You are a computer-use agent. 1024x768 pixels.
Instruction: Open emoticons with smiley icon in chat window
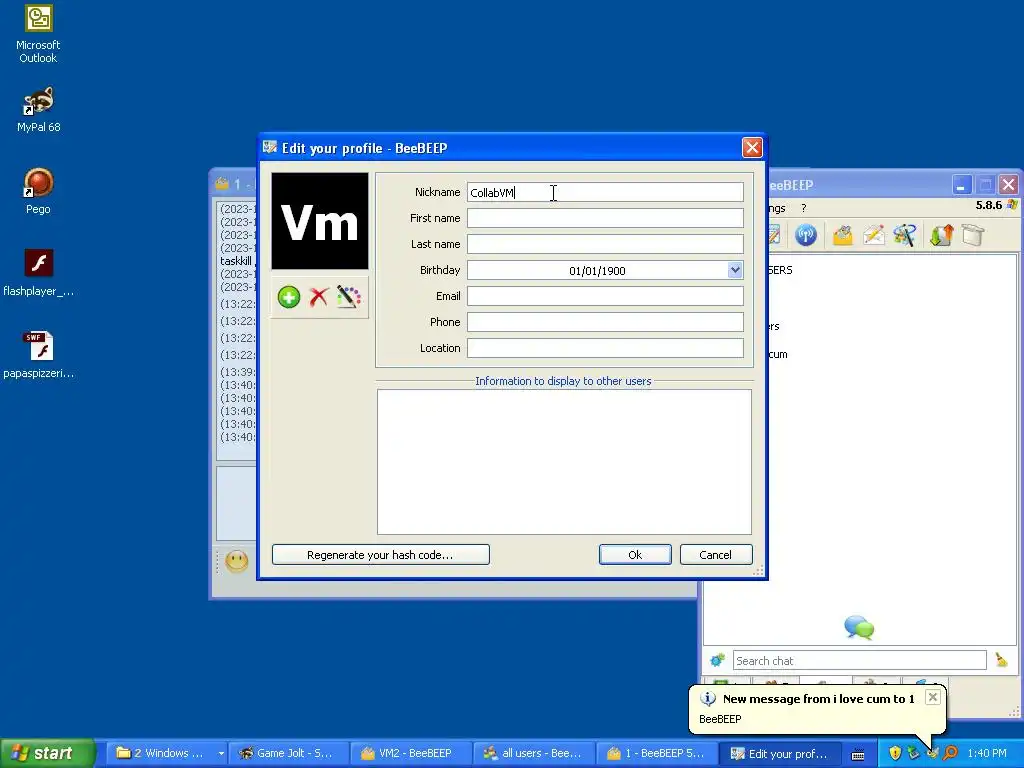click(237, 561)
